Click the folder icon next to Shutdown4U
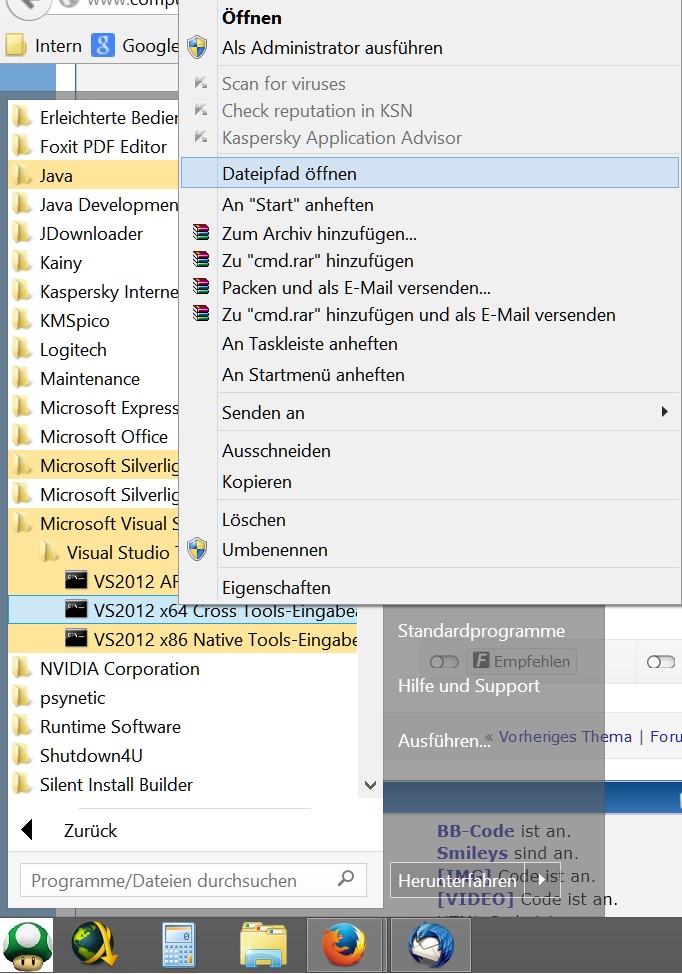This screenshot has height=974, width=682. pyautogui.click(x=22, y=755)
